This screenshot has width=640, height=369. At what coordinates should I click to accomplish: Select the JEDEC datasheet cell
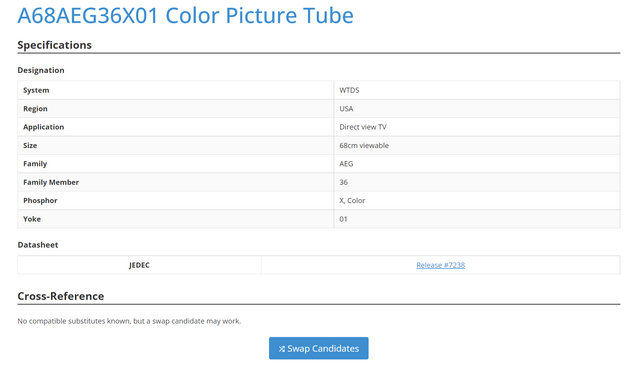pos(139,265)
